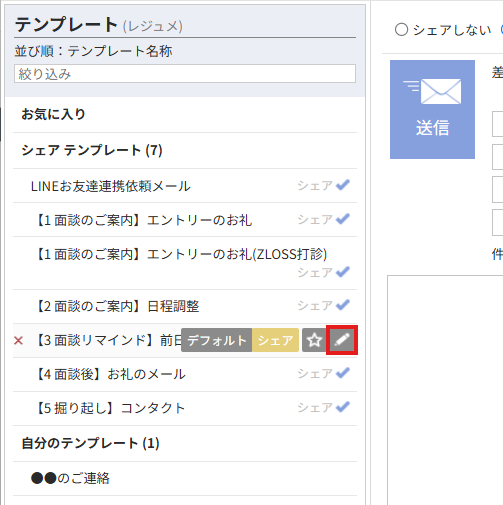The width and height of the screenshot is (503, 505).
Task: Select 【3 面談リマインド】 template row
Action: tap(185, 340)
